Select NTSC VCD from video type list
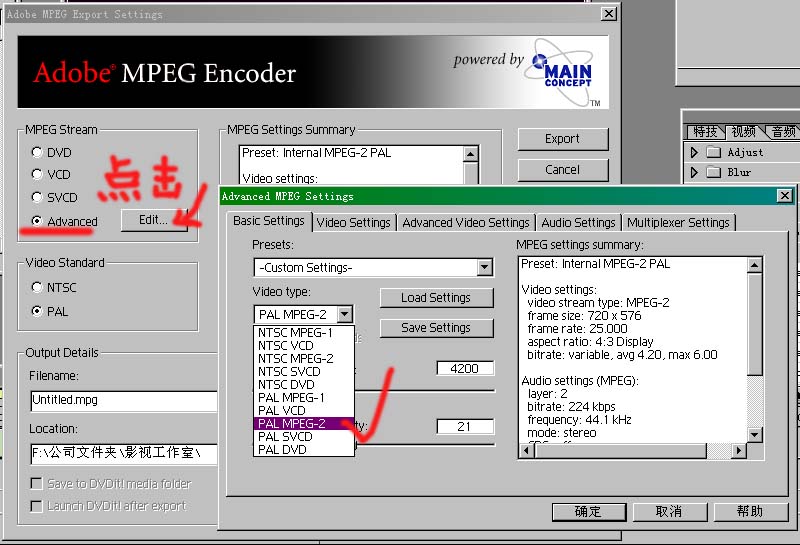 [x=303, y=345]
